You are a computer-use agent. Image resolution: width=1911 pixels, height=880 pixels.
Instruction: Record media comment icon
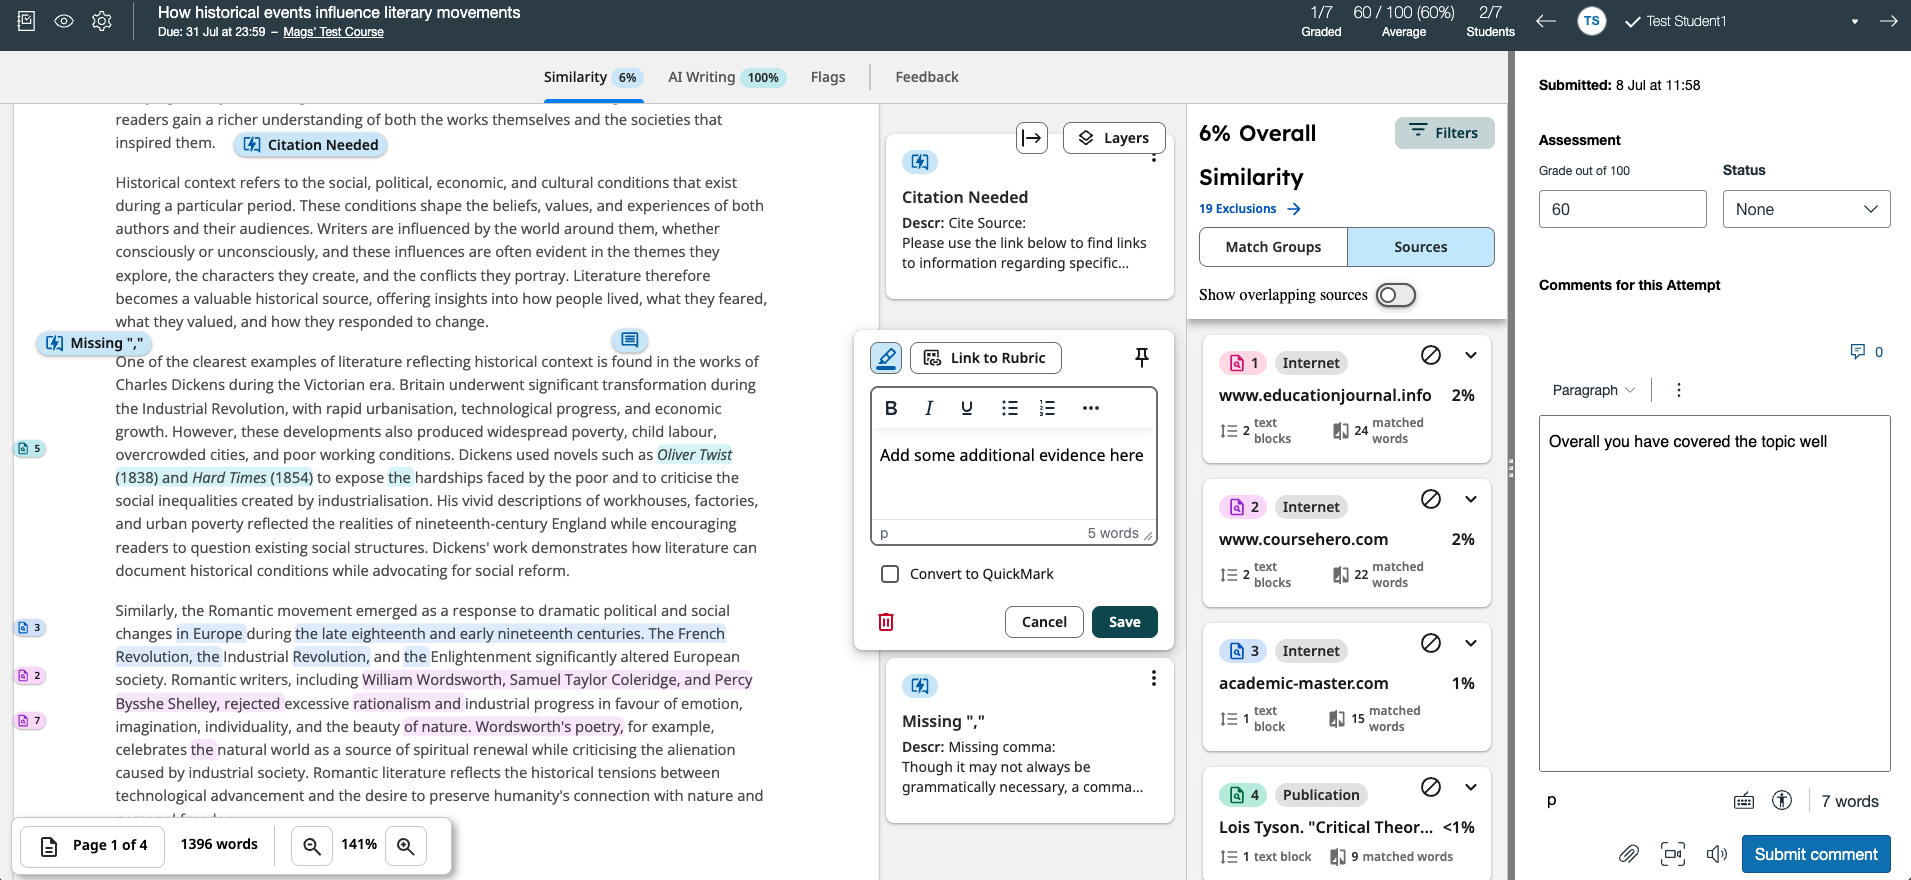1673,854
